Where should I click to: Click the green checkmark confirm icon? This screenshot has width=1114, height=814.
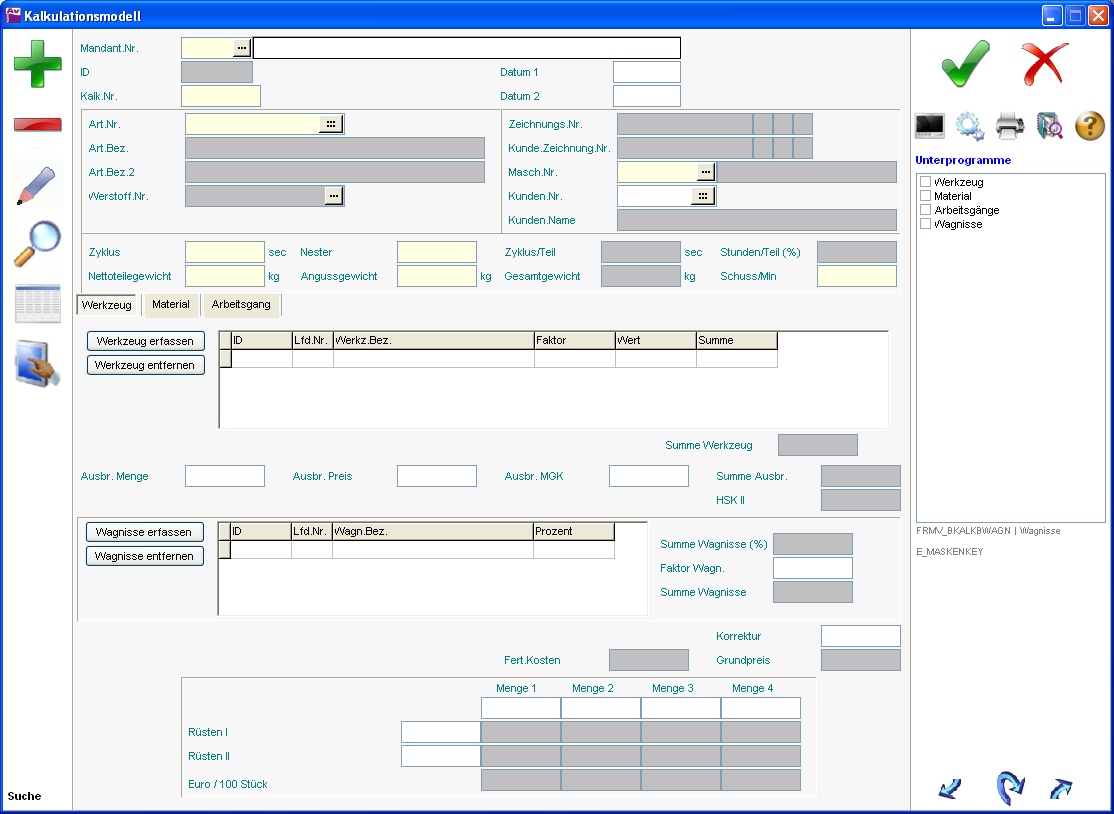click(965, 64)
